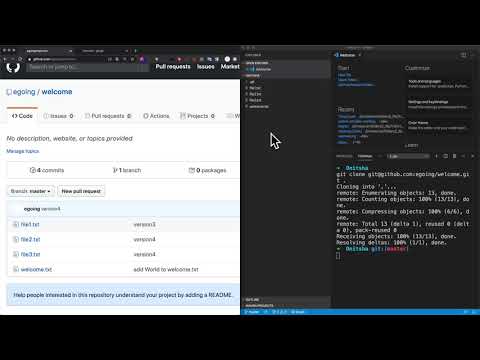Click the browser address bar
Image resolution: width=480 pixels, height=360 pixels.
pyautogui.click(x=67, y=59)
